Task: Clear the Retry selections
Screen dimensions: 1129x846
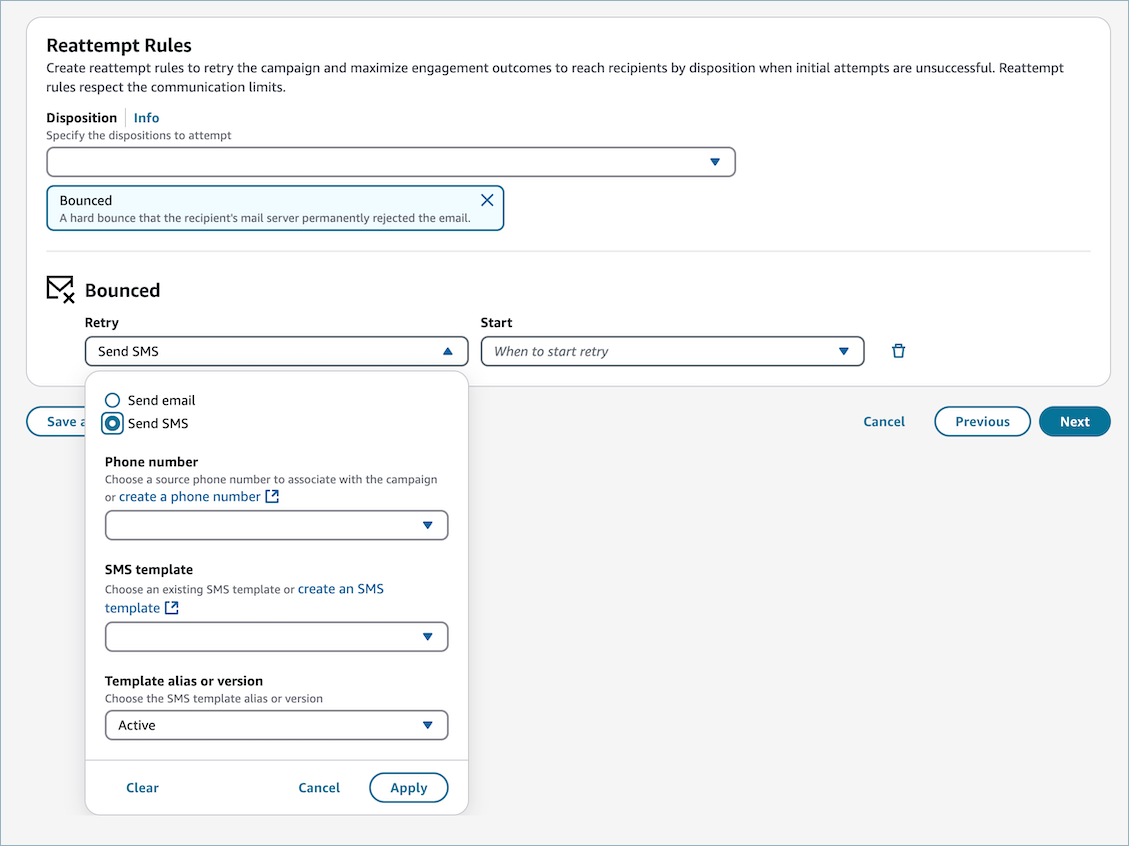Action: point(142,787)
